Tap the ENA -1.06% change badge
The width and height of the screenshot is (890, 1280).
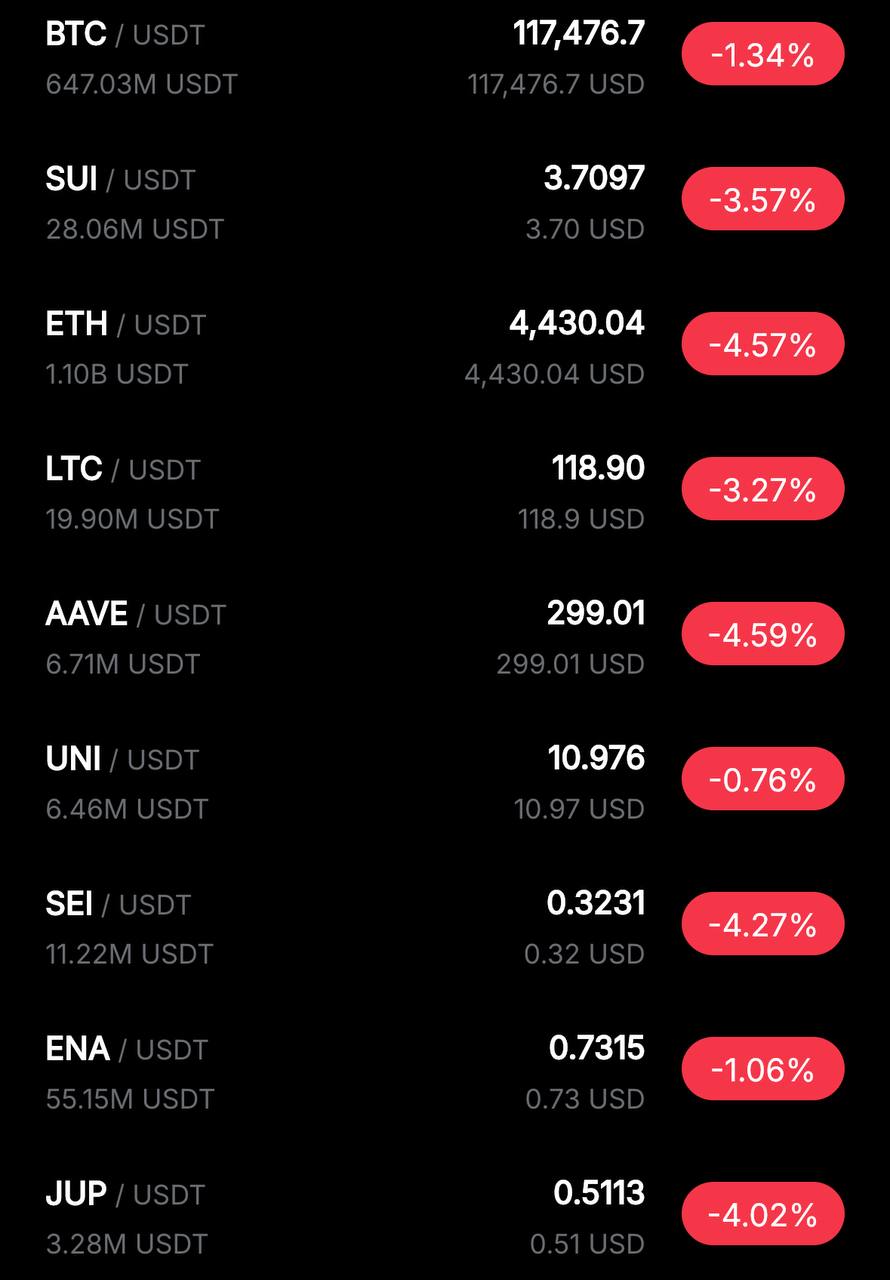(763, 1069)
